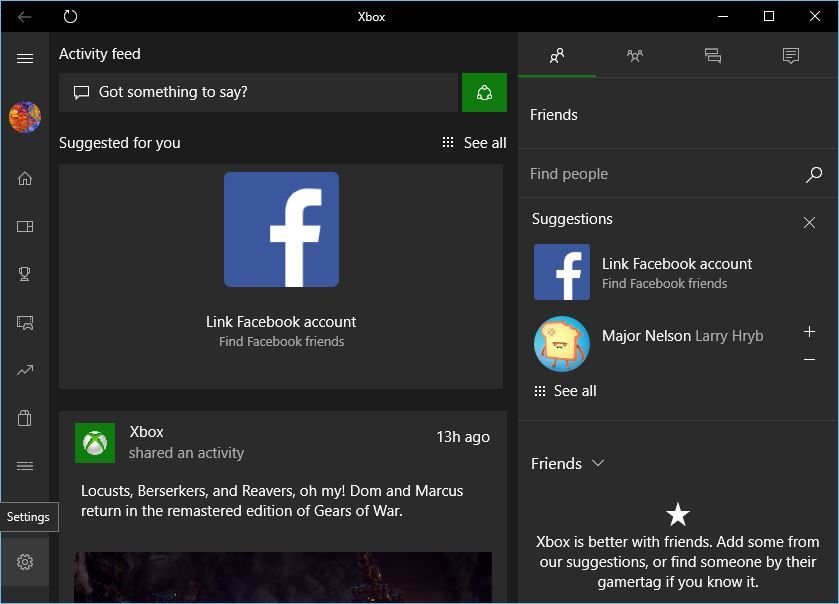839x604 pixels.
Task: Open the Home page in sidebar
Action: click(x=25, y=179)
